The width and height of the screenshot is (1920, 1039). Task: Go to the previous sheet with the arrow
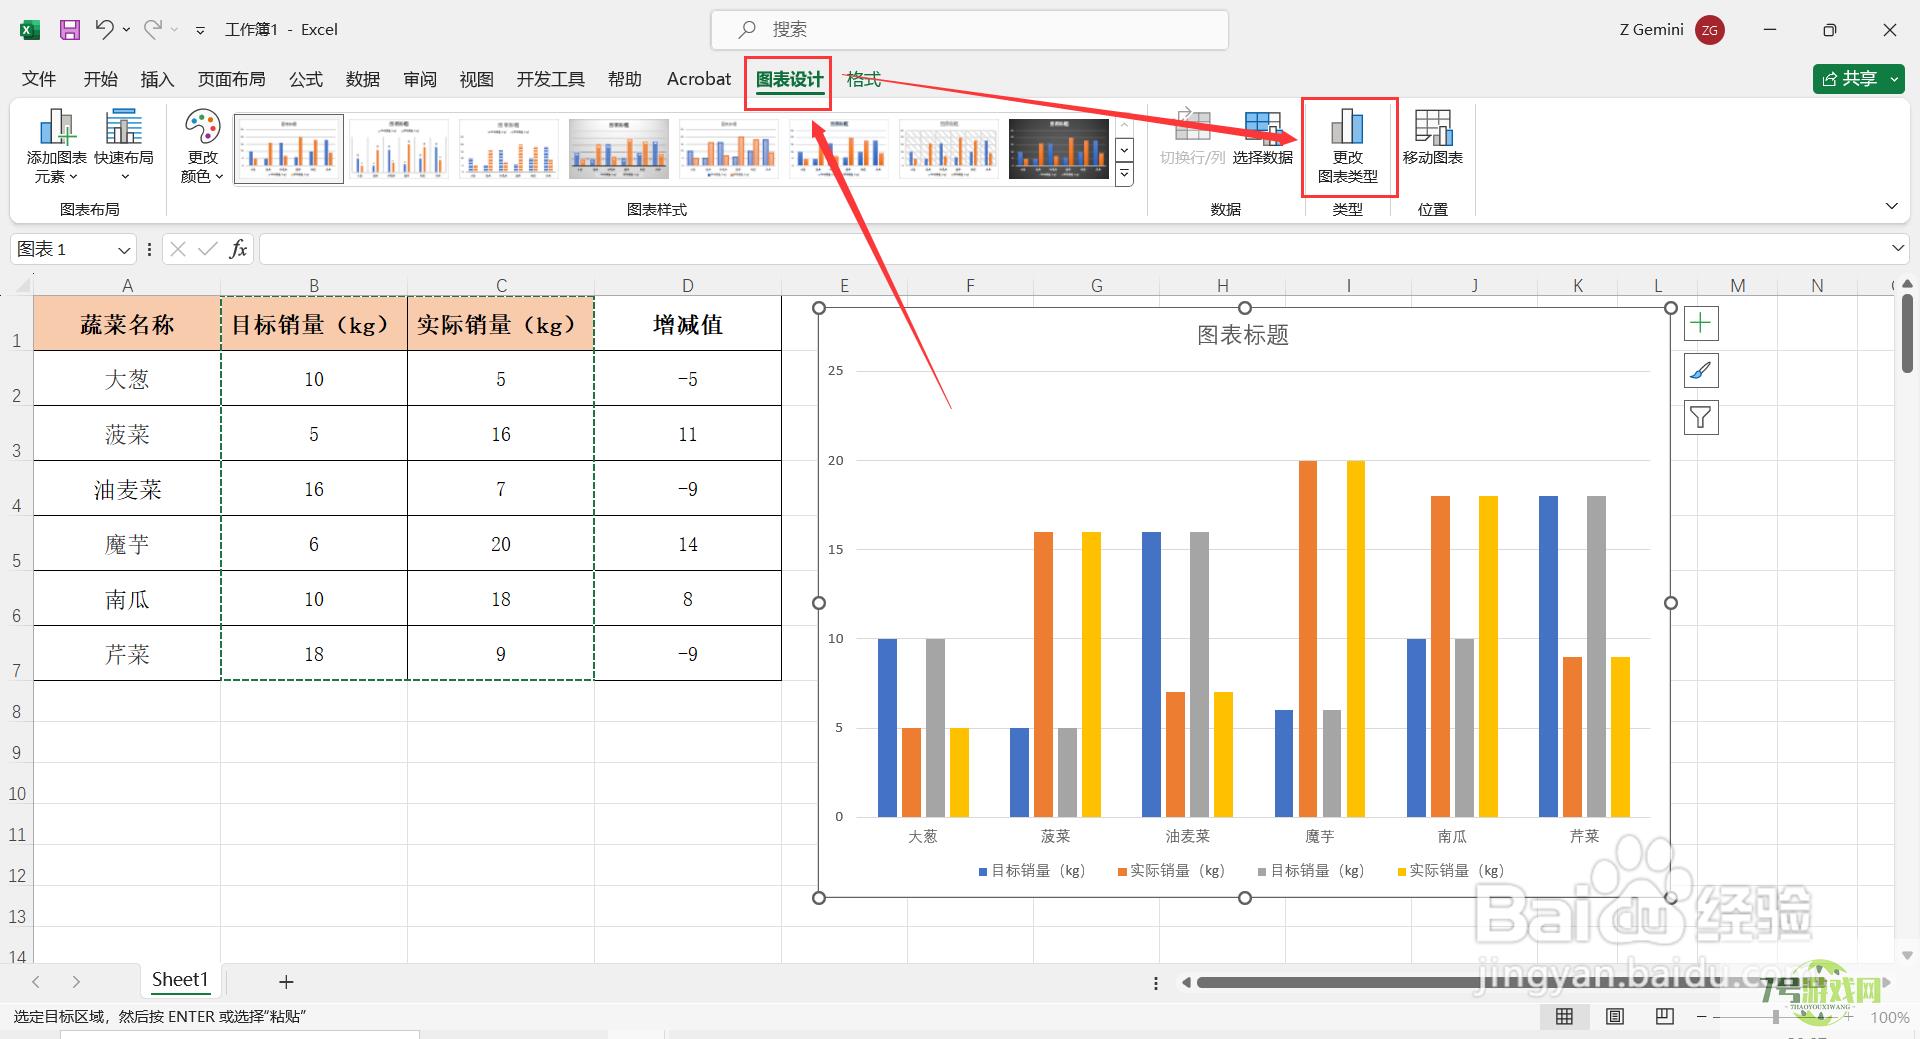point(36,982)
